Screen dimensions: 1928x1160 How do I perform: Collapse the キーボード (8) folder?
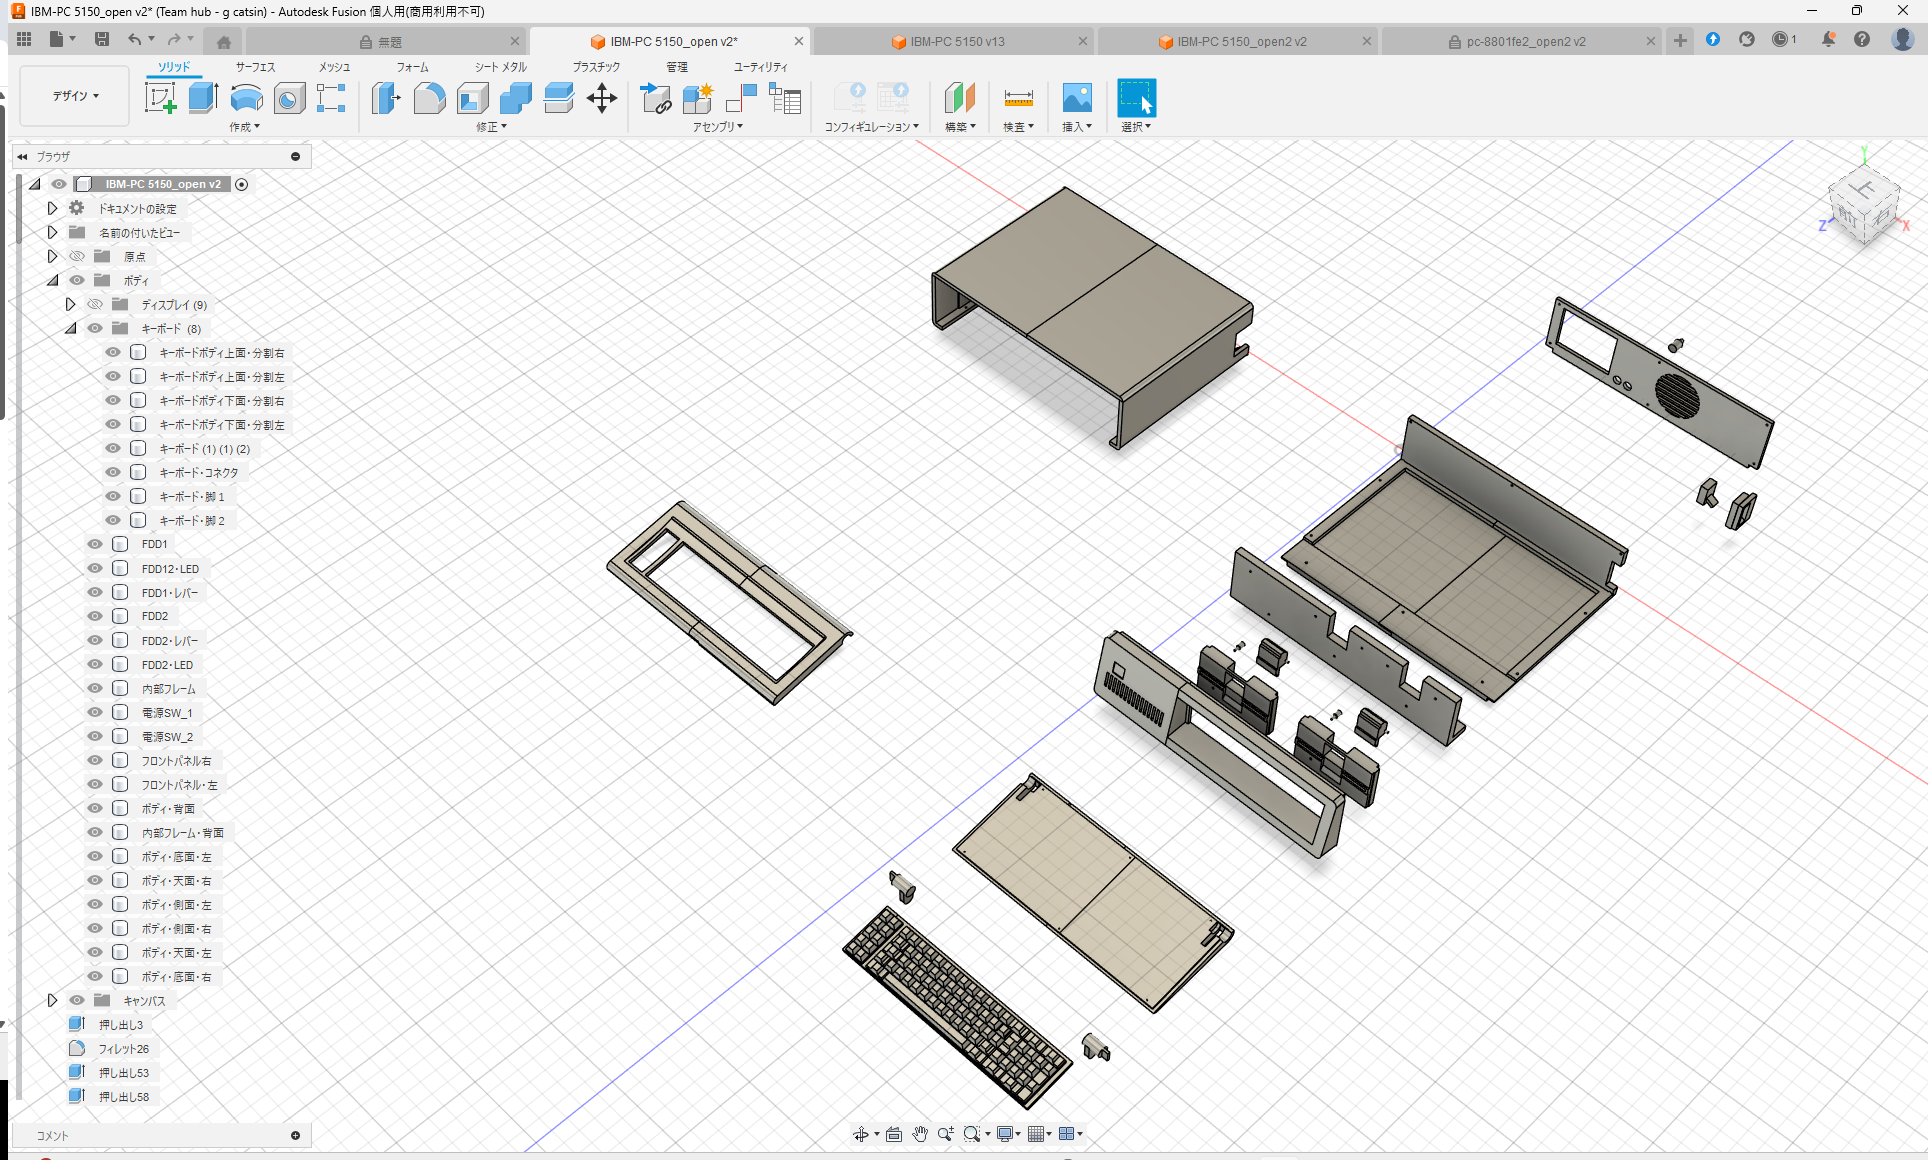tap(70, 328)
